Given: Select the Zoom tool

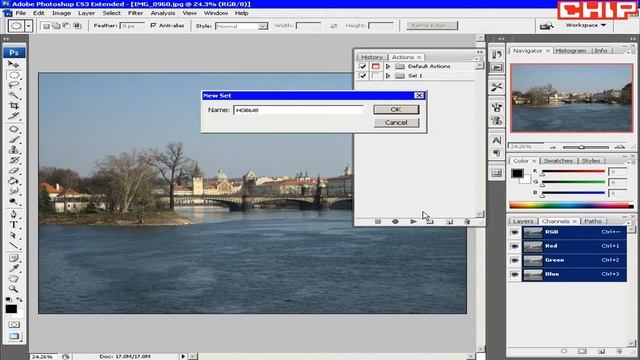Looking at the screenshot, I should [x=14, y=289].
